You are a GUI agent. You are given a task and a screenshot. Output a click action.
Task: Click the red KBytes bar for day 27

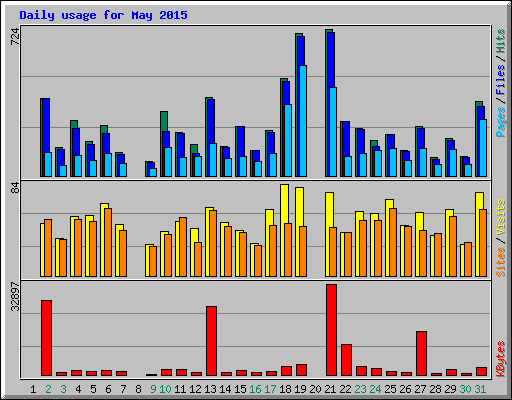click(x=421, y=353)
